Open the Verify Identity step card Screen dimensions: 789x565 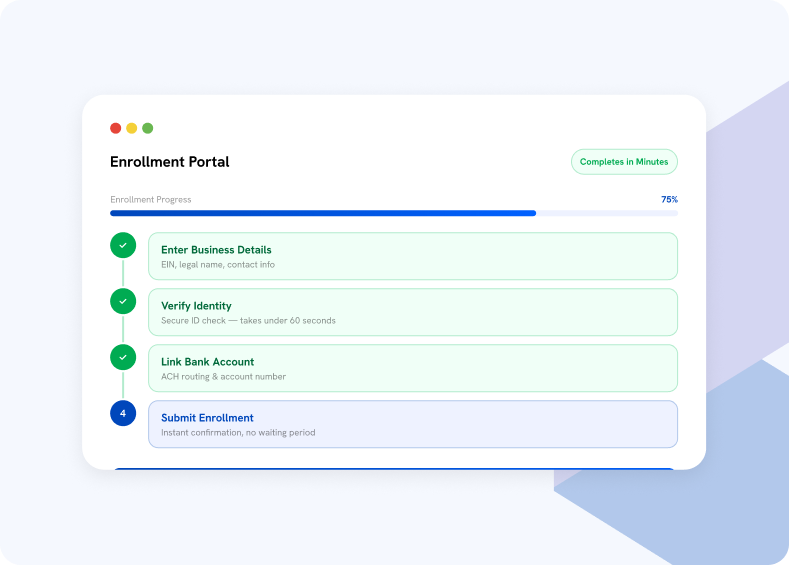[413, 312]
